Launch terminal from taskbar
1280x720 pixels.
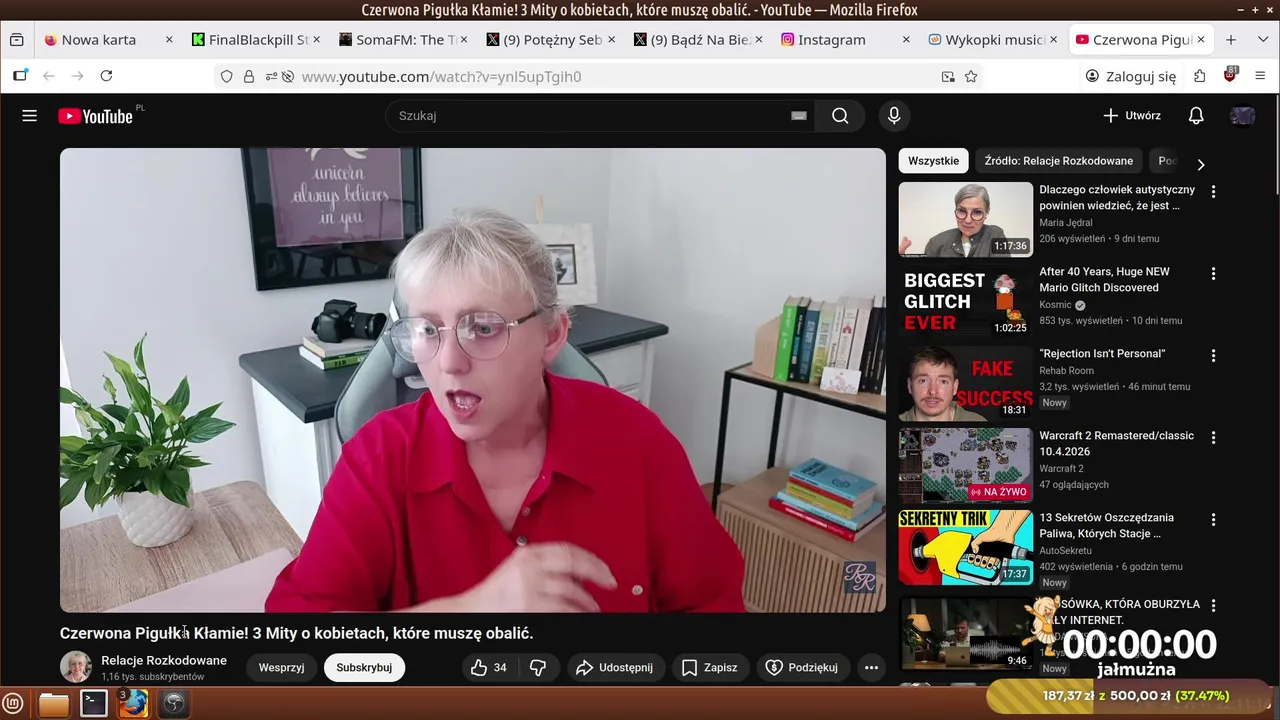click(94, 703)
